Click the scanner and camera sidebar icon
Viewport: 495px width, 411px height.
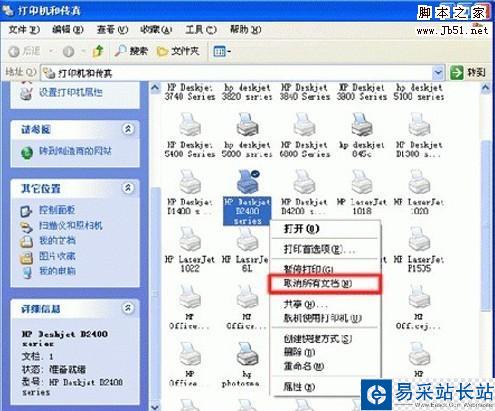coord(27,227)
